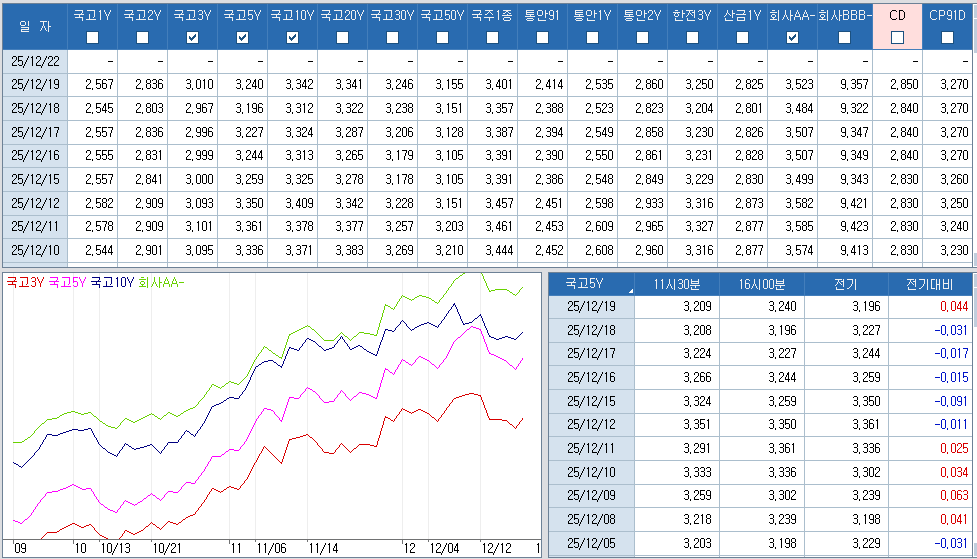Enable the 국고1Y checkbox

93,38
